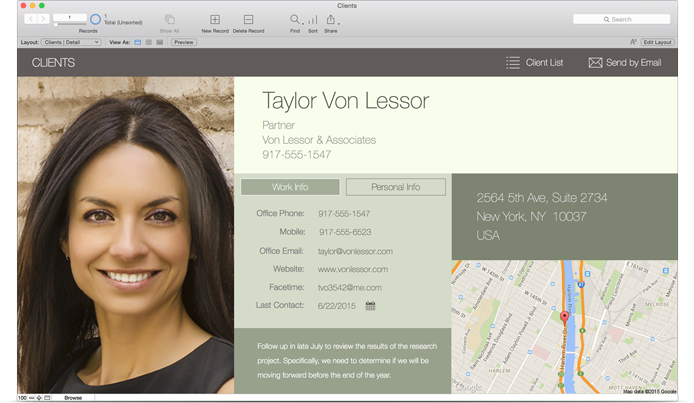Click the CLIENTS header title
The width and height of the screenshot is (694, 403).
tap(53, 63)
